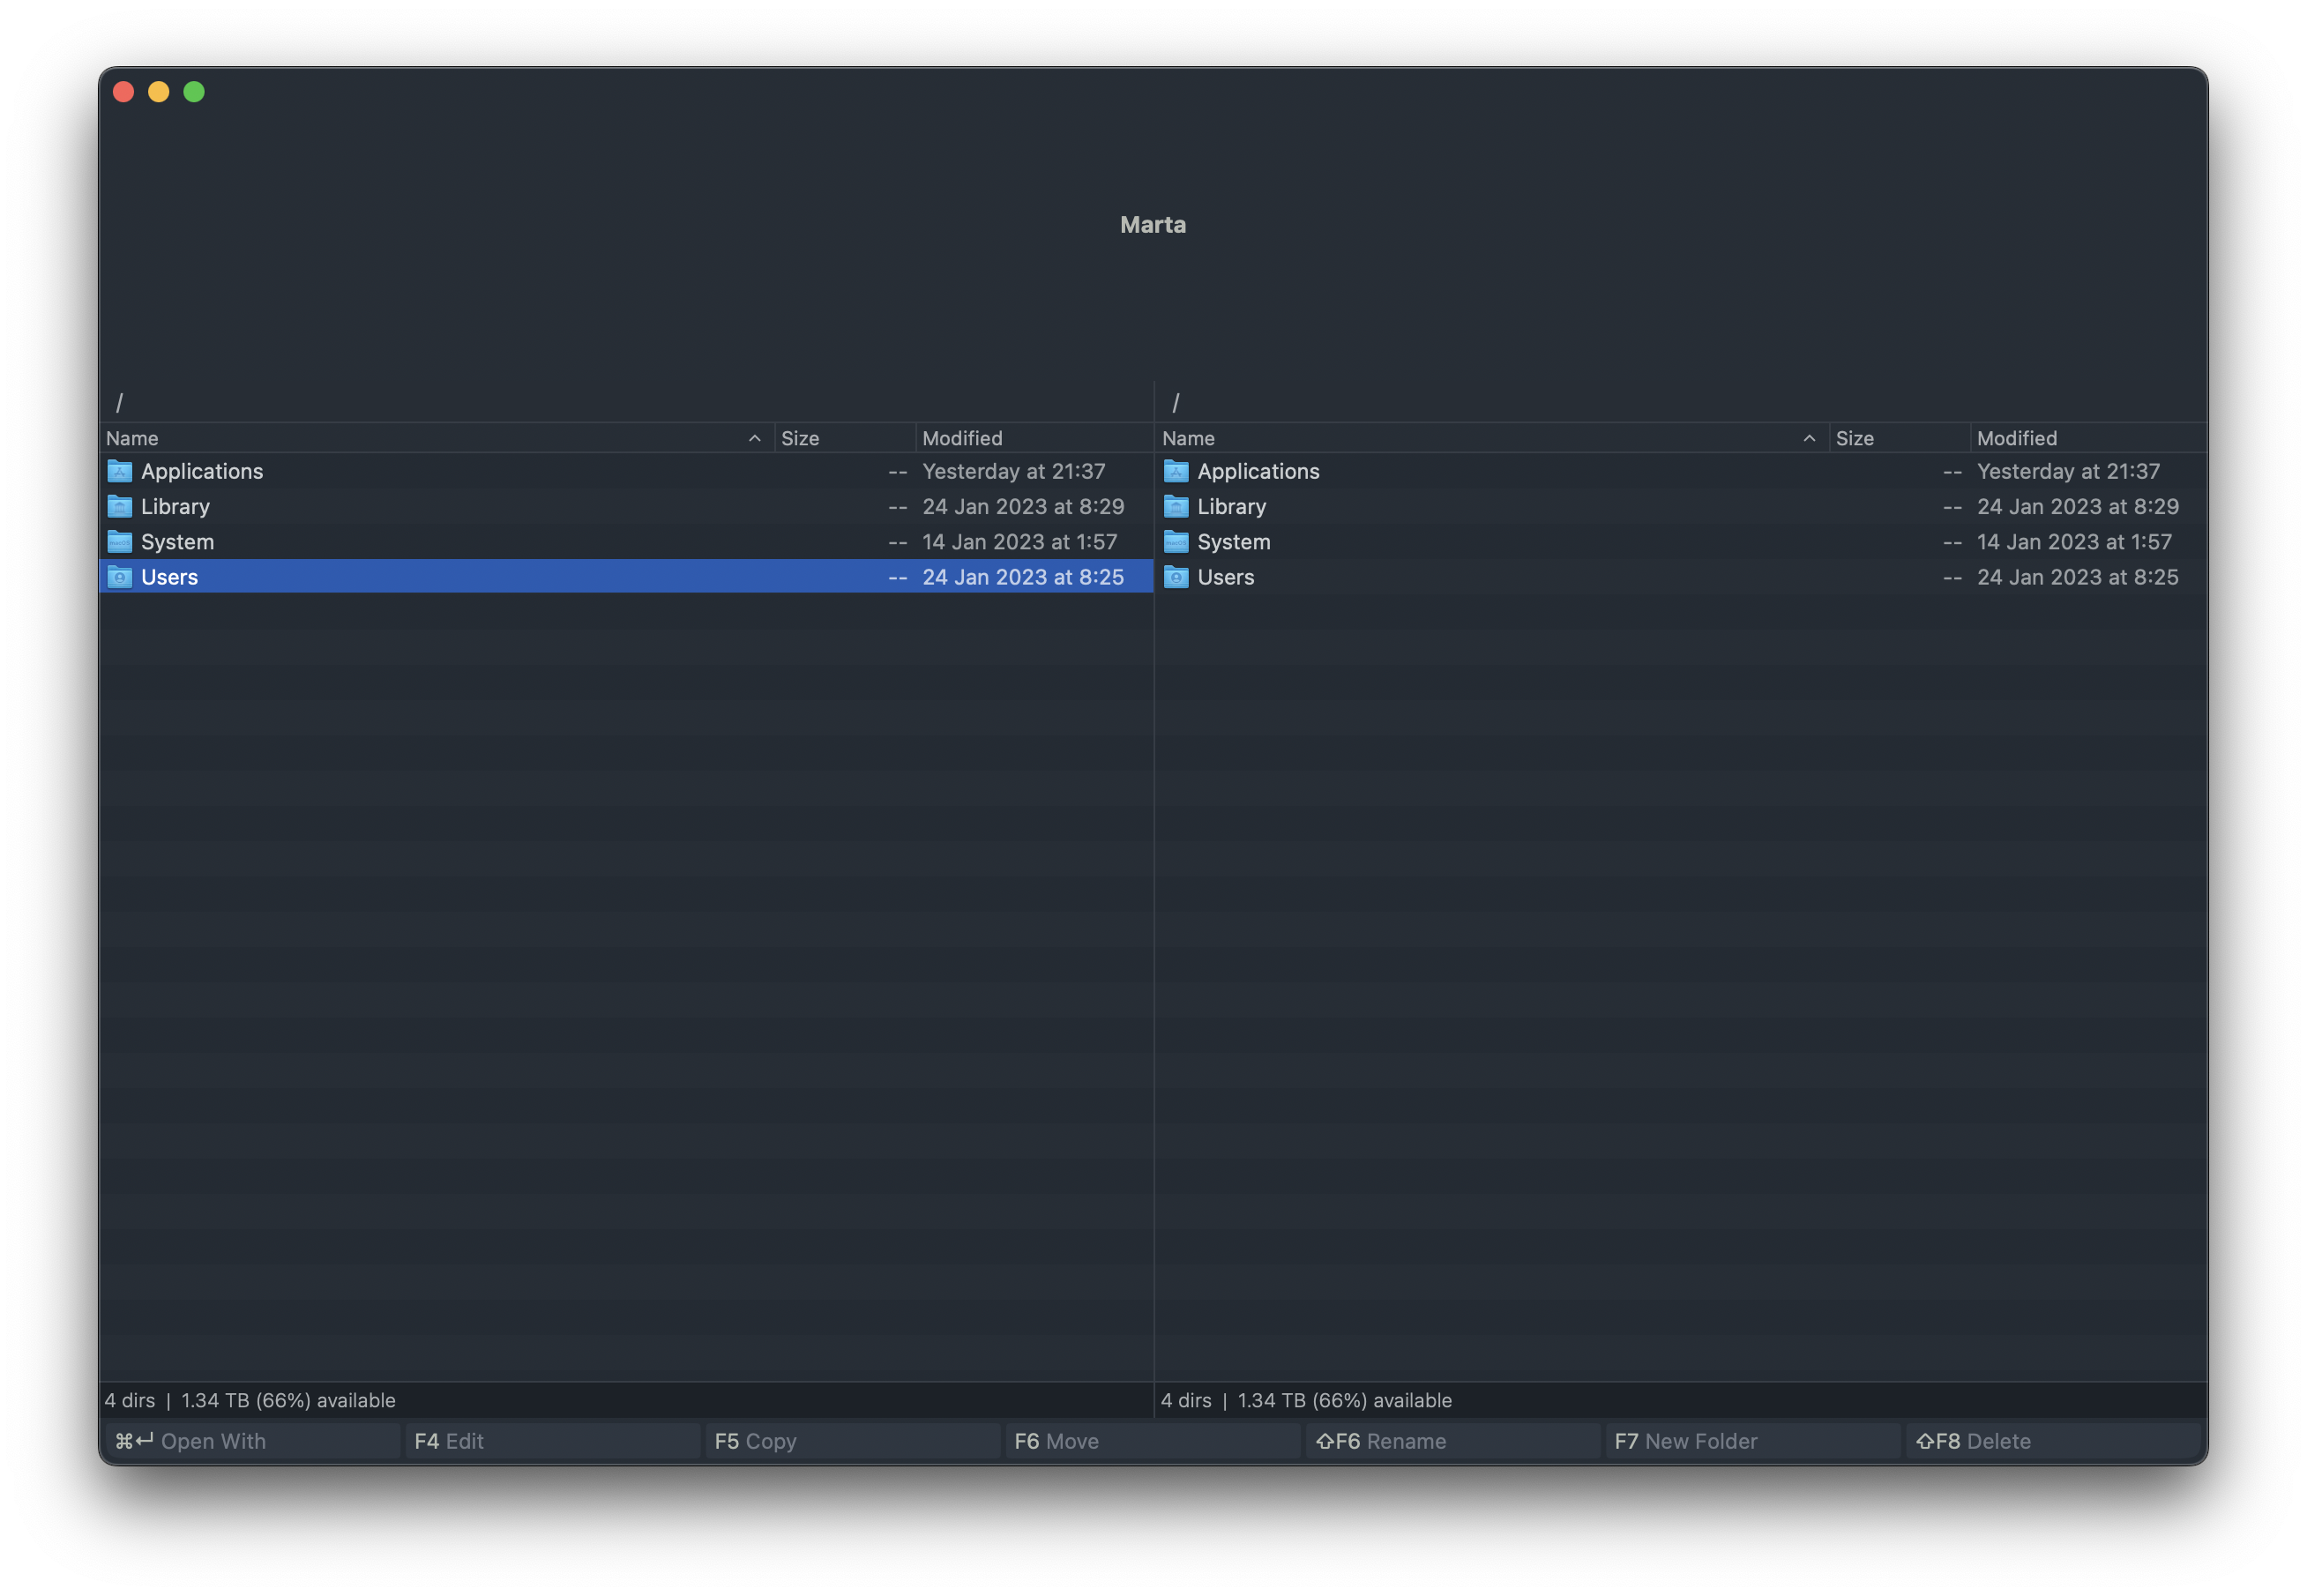This screenshot has height=1596, width=2307.
Task: Select the Users folder icon in the left pane
Action: pos(119,577)
